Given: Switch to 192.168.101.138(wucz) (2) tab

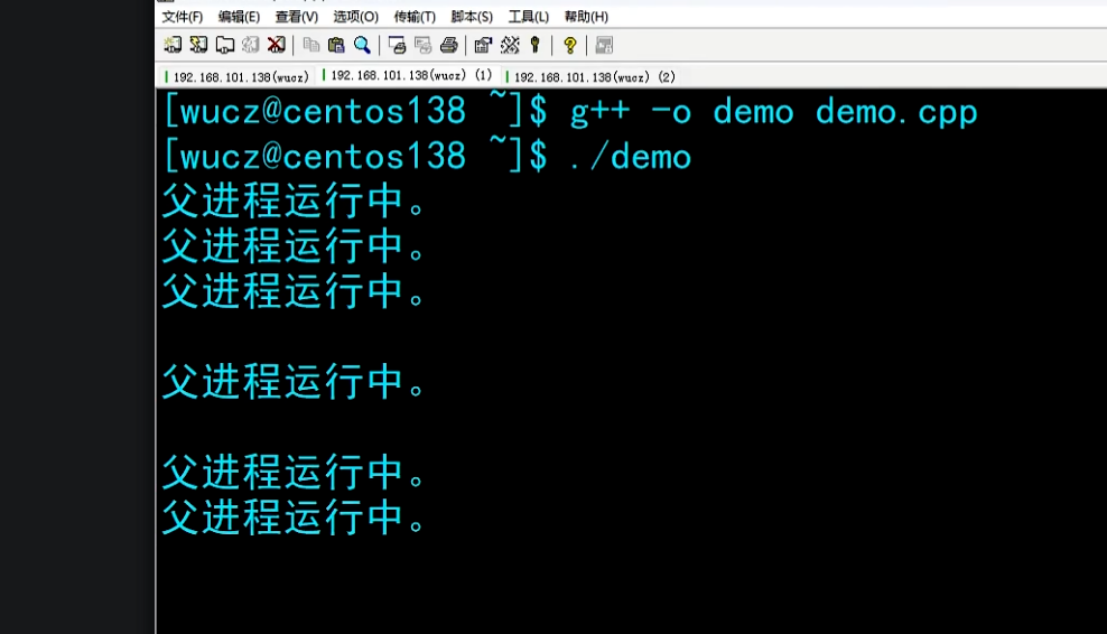Looking at the screenshot, I should click(x=592, y=77).
